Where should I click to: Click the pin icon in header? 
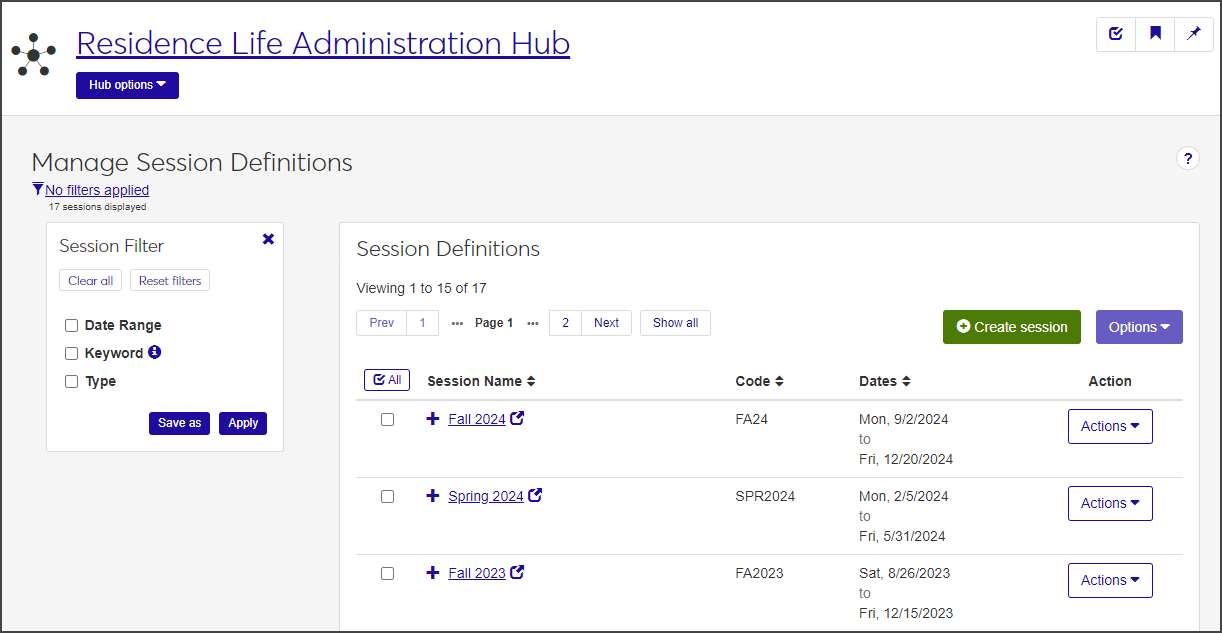tap(1194, 34)
